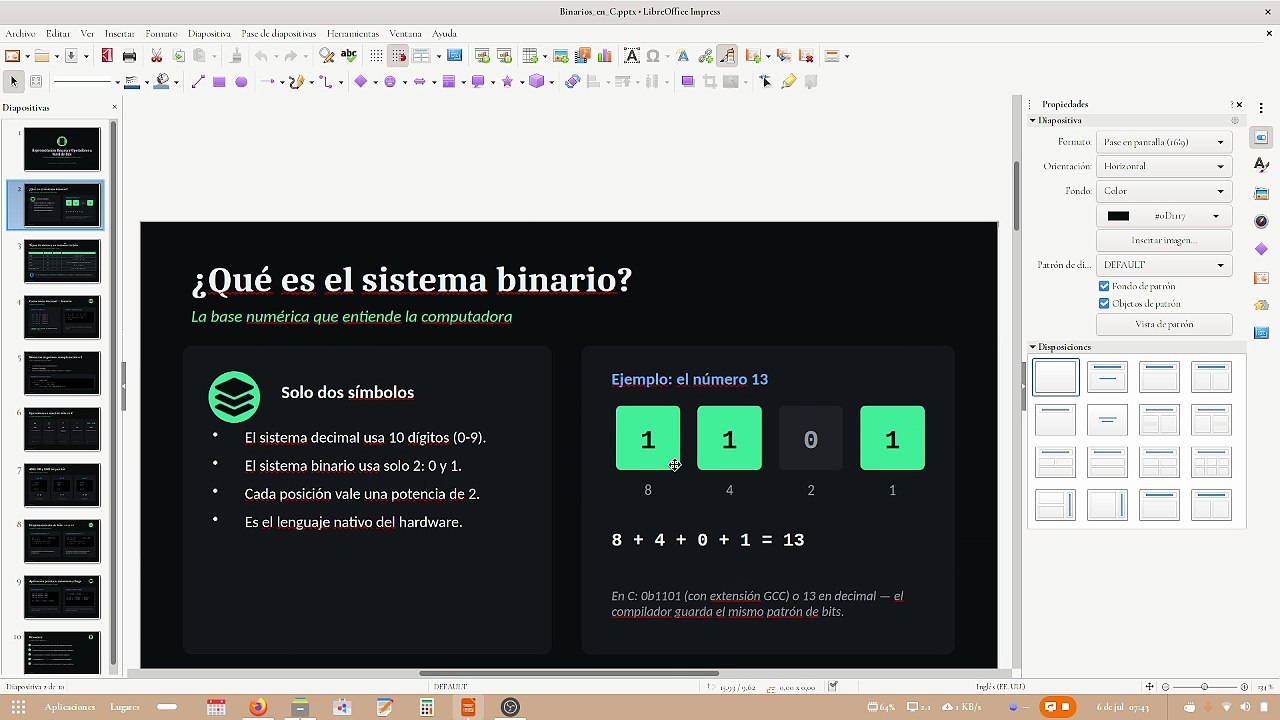Click the Print icon in toolbar

coord(129,56)
